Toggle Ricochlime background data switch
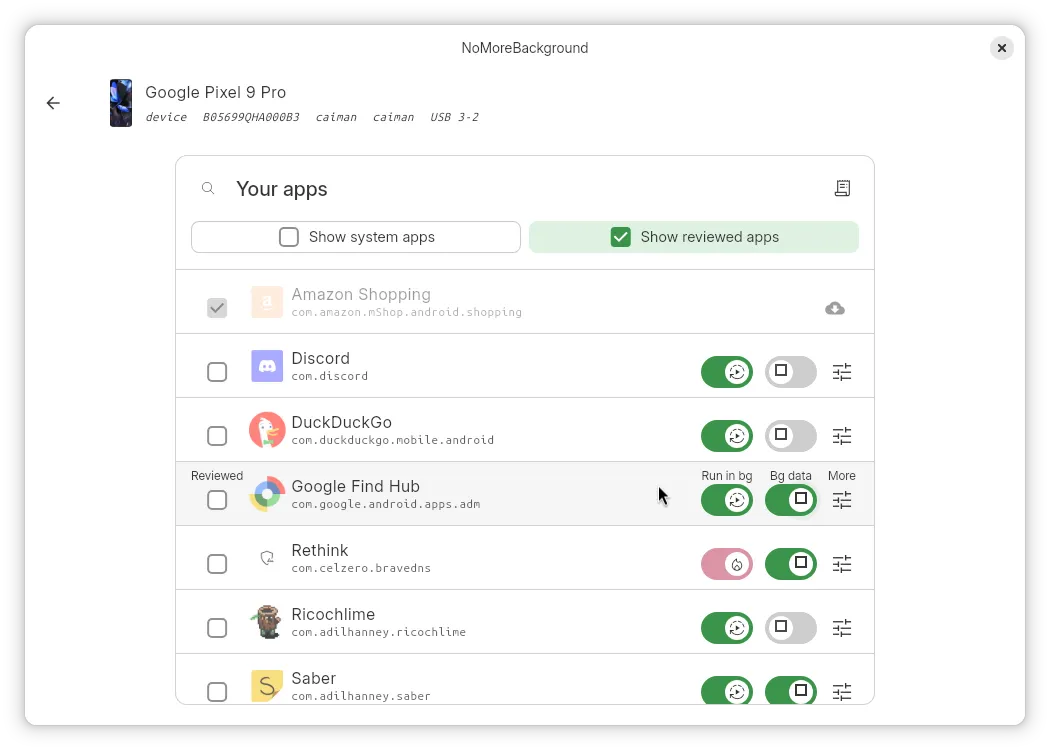Screen dimensions: 1050x750 [791, 627]
